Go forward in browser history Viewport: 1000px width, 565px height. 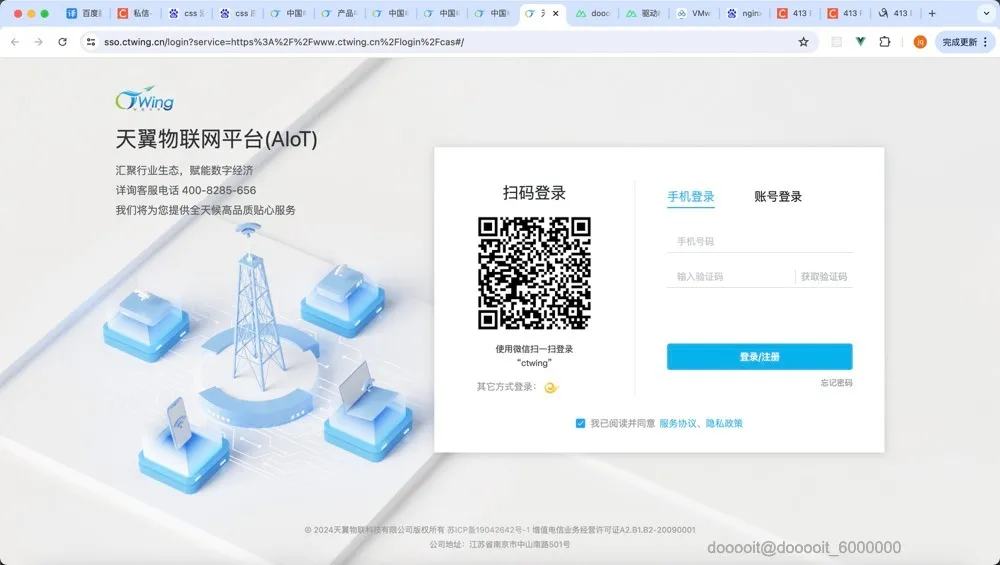pyautogui.click(x=39, y=42)
